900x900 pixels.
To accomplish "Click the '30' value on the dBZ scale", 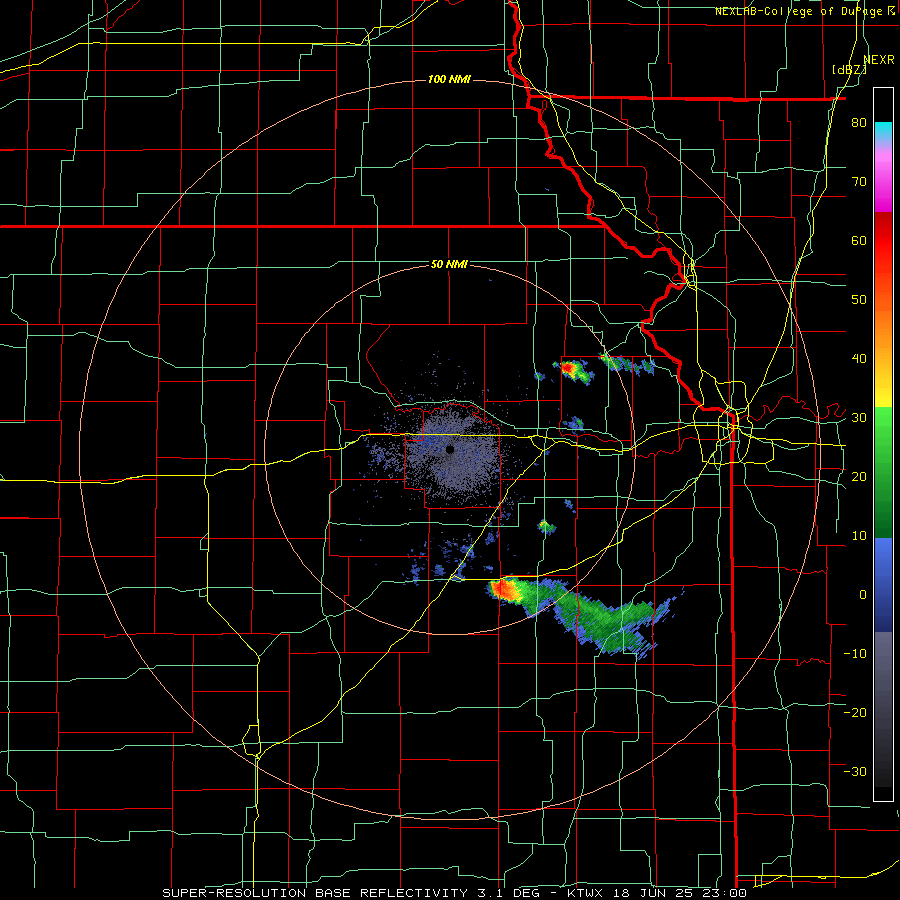I will point(859,418).
